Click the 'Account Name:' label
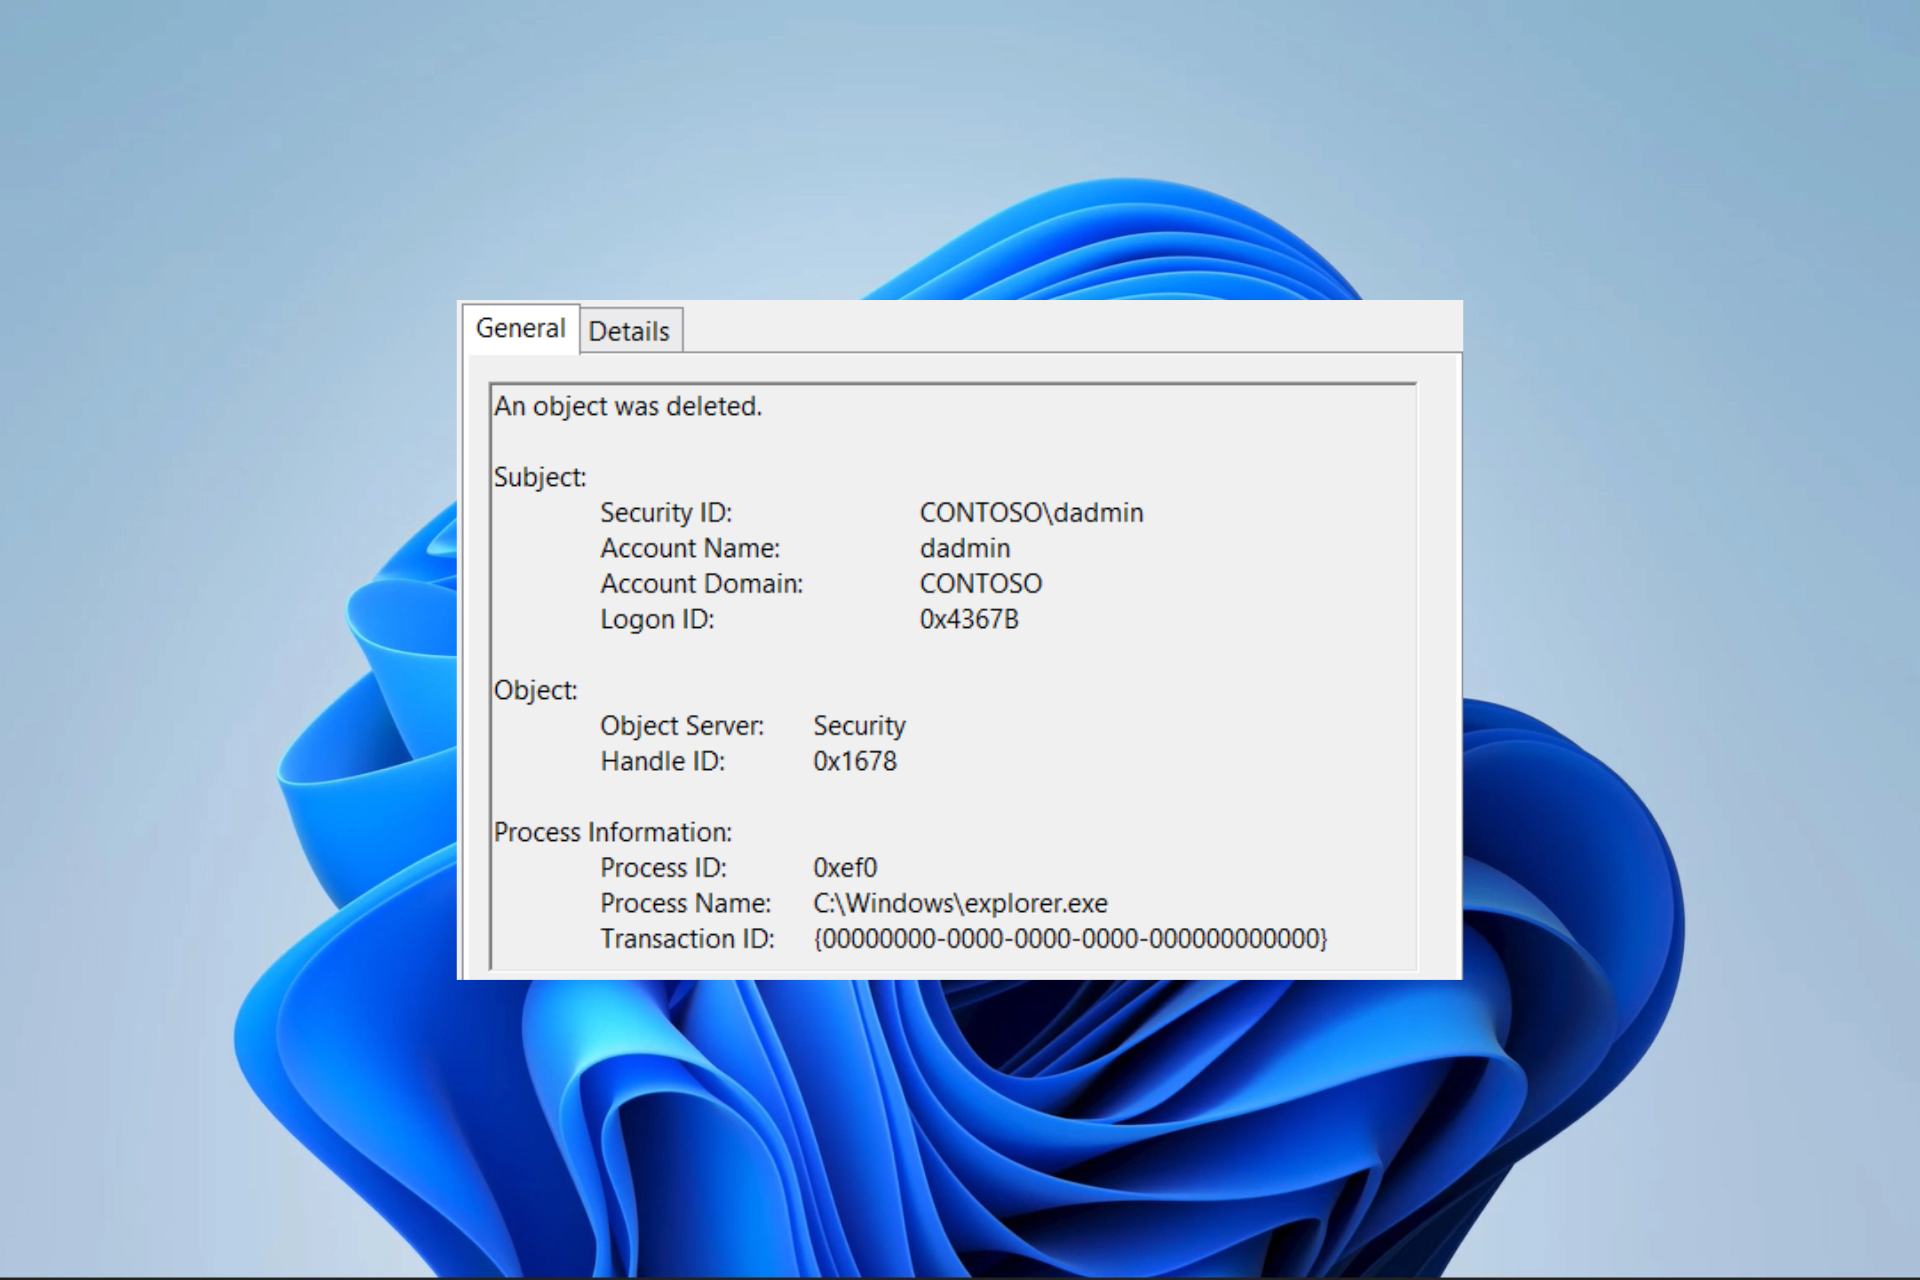 (x=690, y=548)
